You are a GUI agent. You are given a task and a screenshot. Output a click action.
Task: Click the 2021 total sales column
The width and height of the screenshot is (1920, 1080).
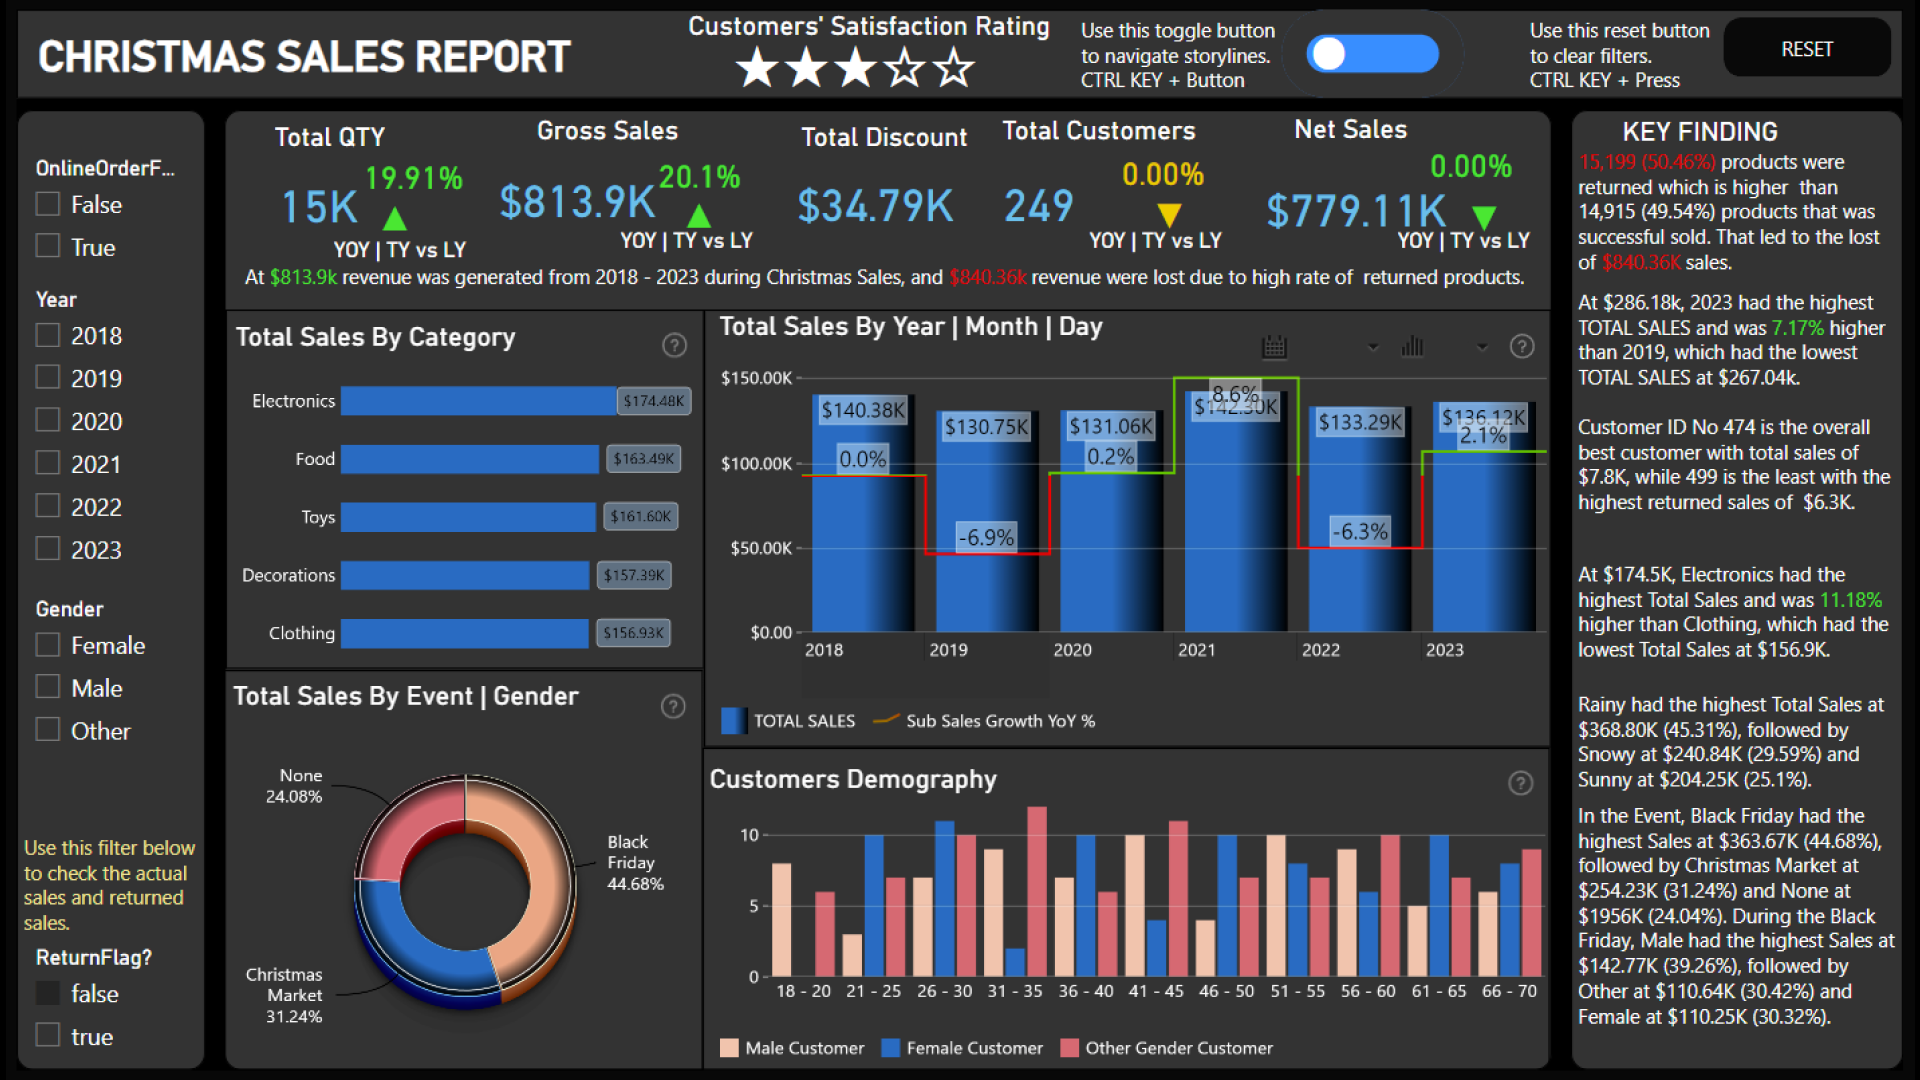[x=1236, y=511]
